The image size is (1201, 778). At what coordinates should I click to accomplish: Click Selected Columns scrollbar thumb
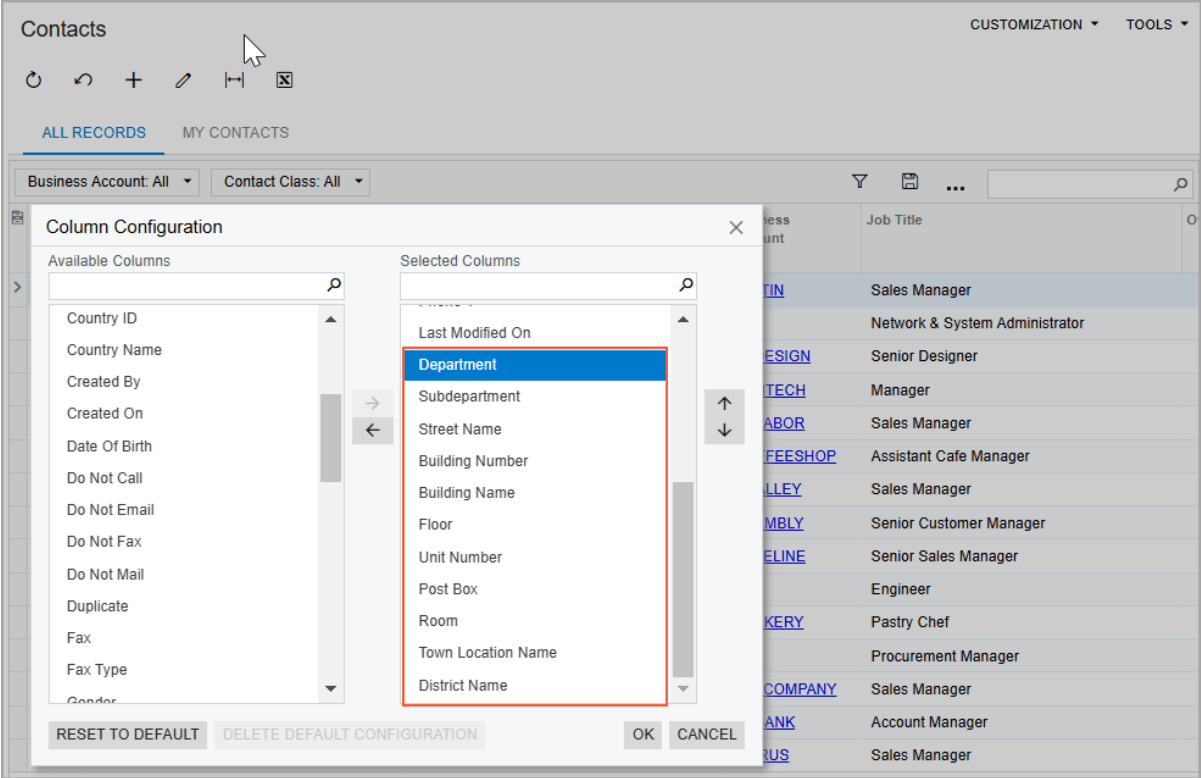pyautogui.click(x=683, y=580)
